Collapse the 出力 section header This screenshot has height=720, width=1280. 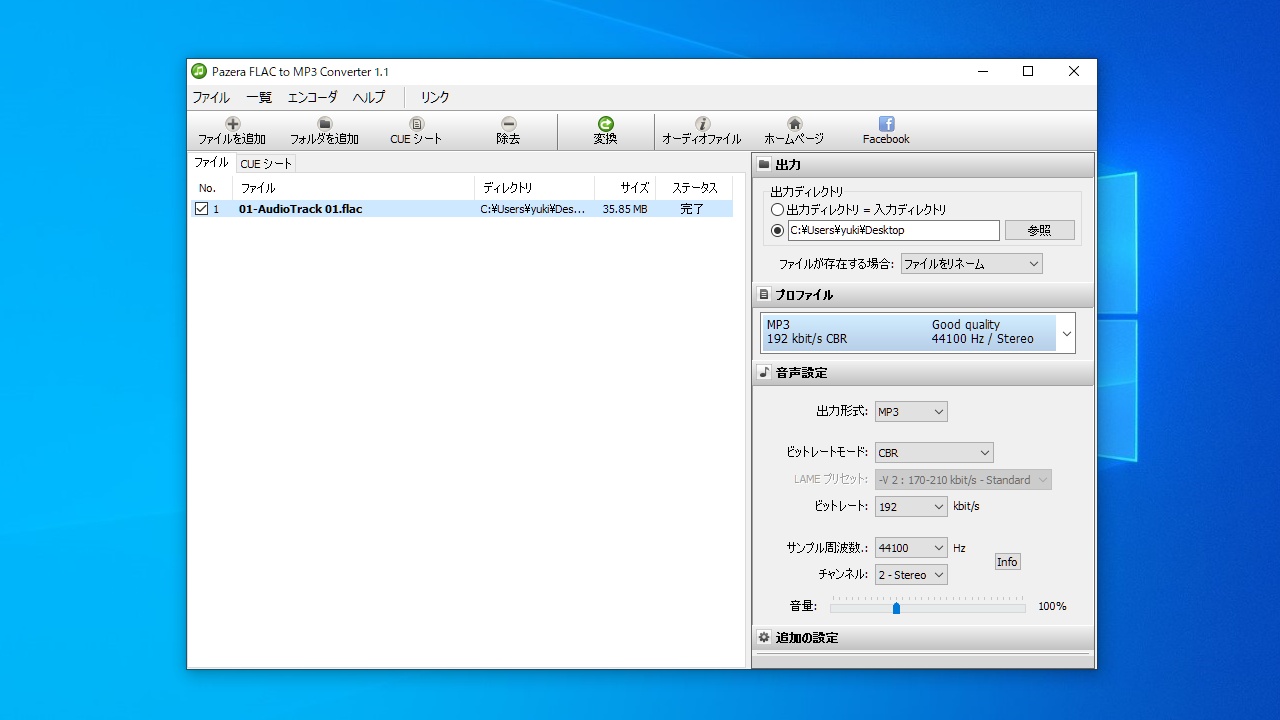[x=923, y=165]
